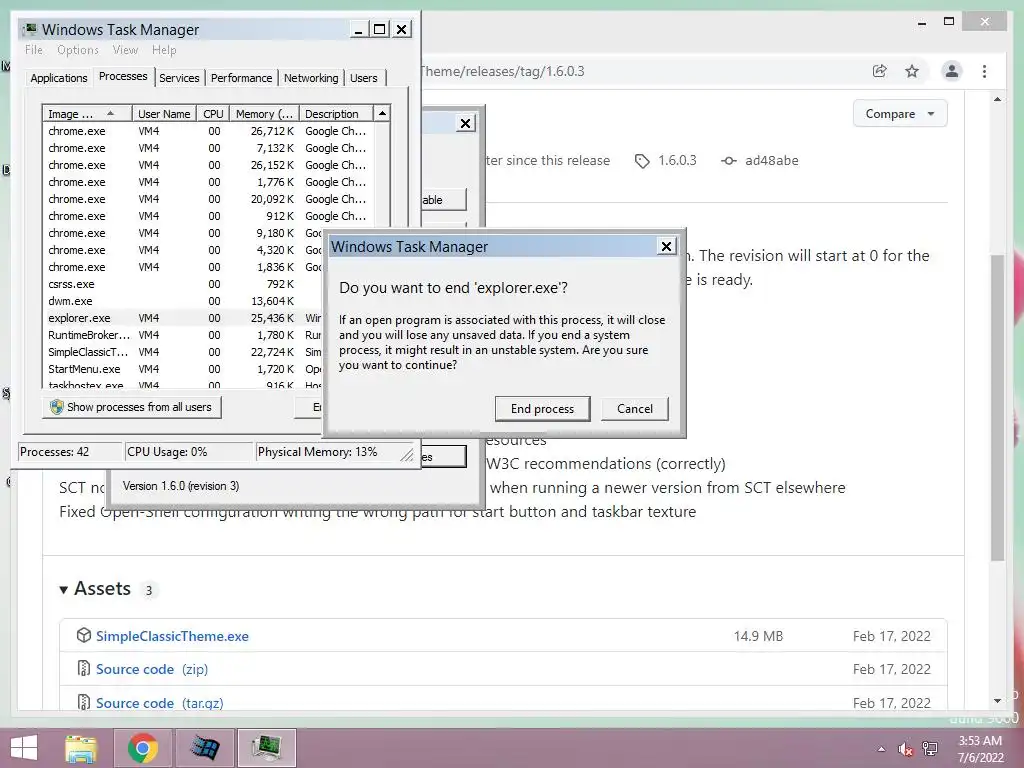Open Task Manager File menu
The image size is (1024, 768).
(34, 50)
